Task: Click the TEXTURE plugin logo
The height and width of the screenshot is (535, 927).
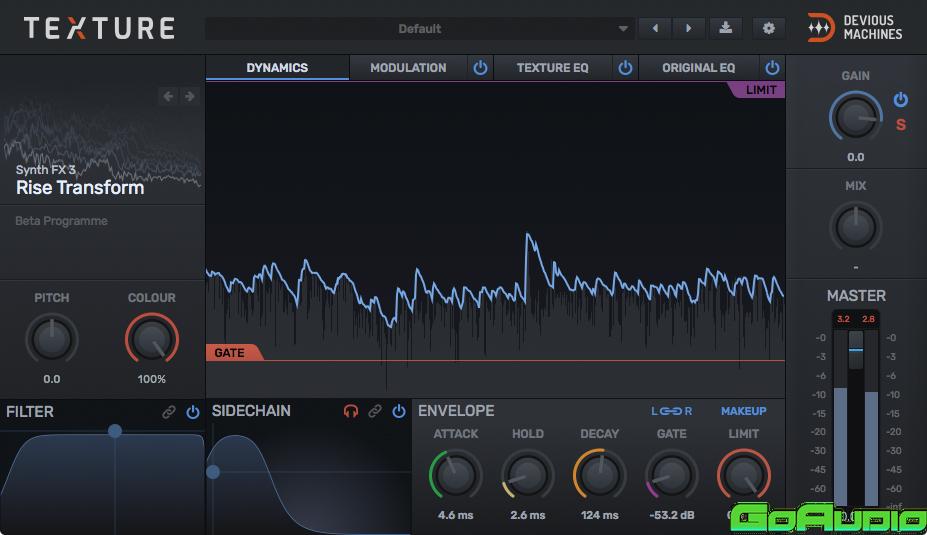Action: (99, 28)
